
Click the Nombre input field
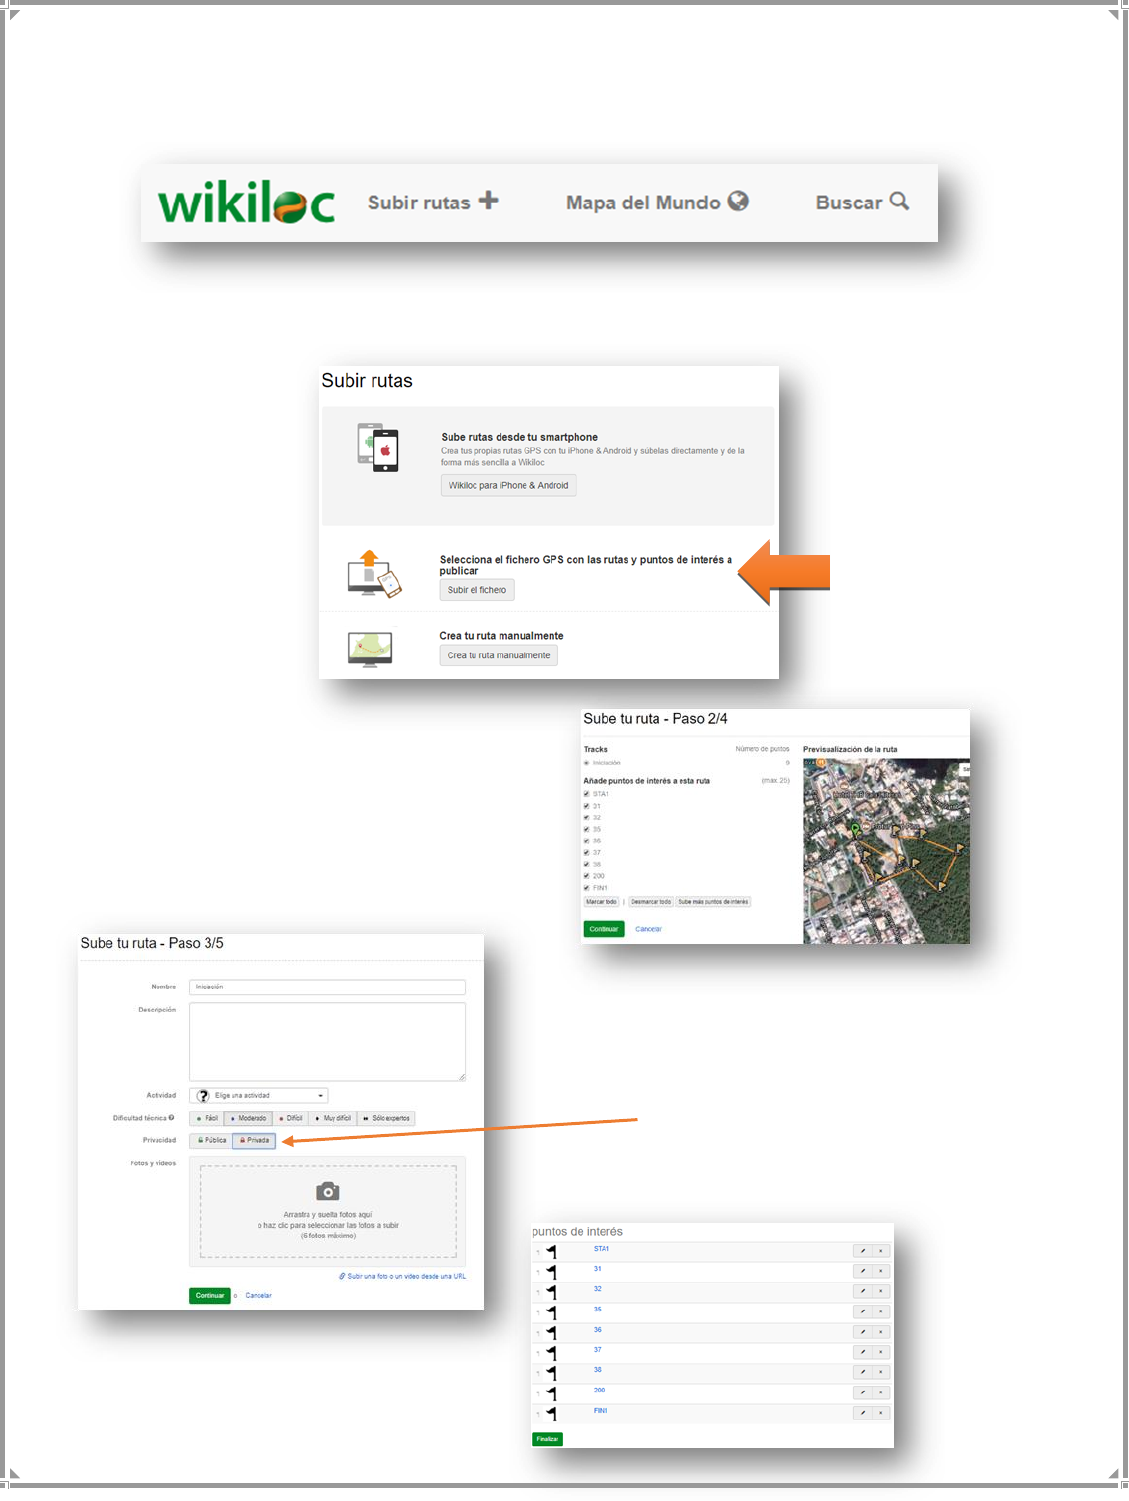point(327,987)
